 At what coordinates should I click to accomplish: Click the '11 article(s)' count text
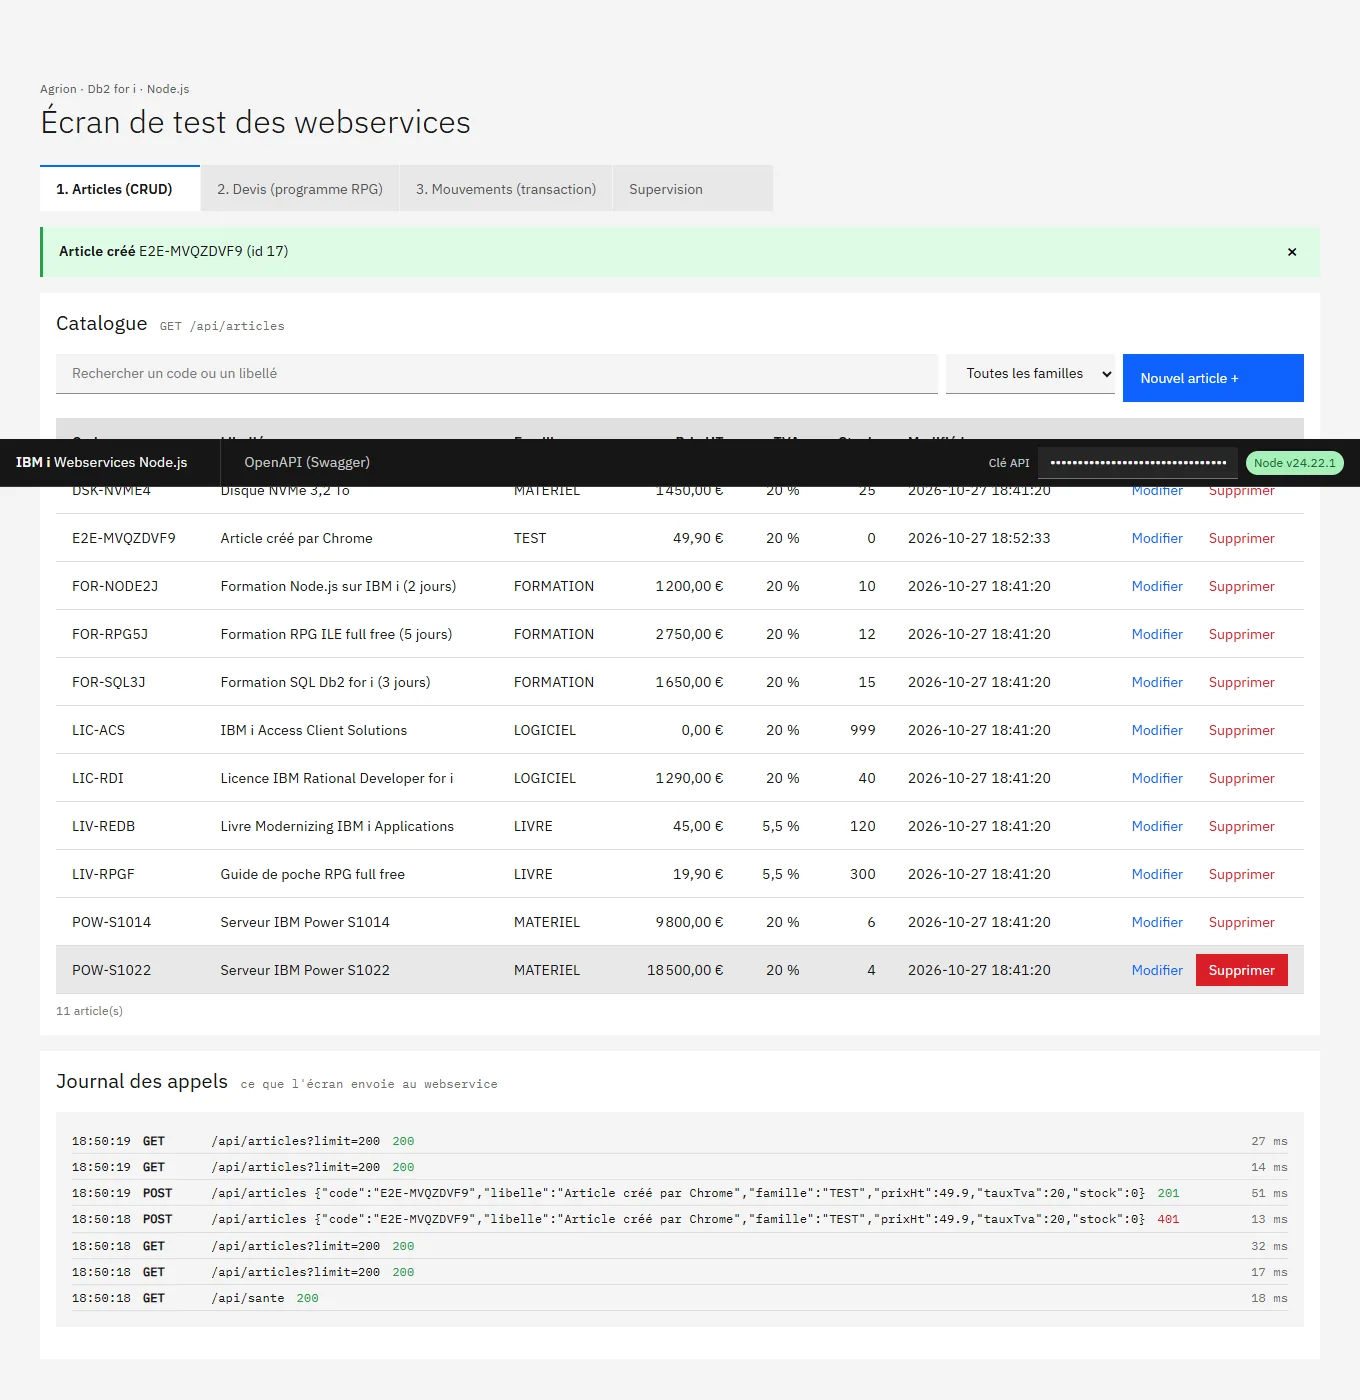(x=89, y=1011)
